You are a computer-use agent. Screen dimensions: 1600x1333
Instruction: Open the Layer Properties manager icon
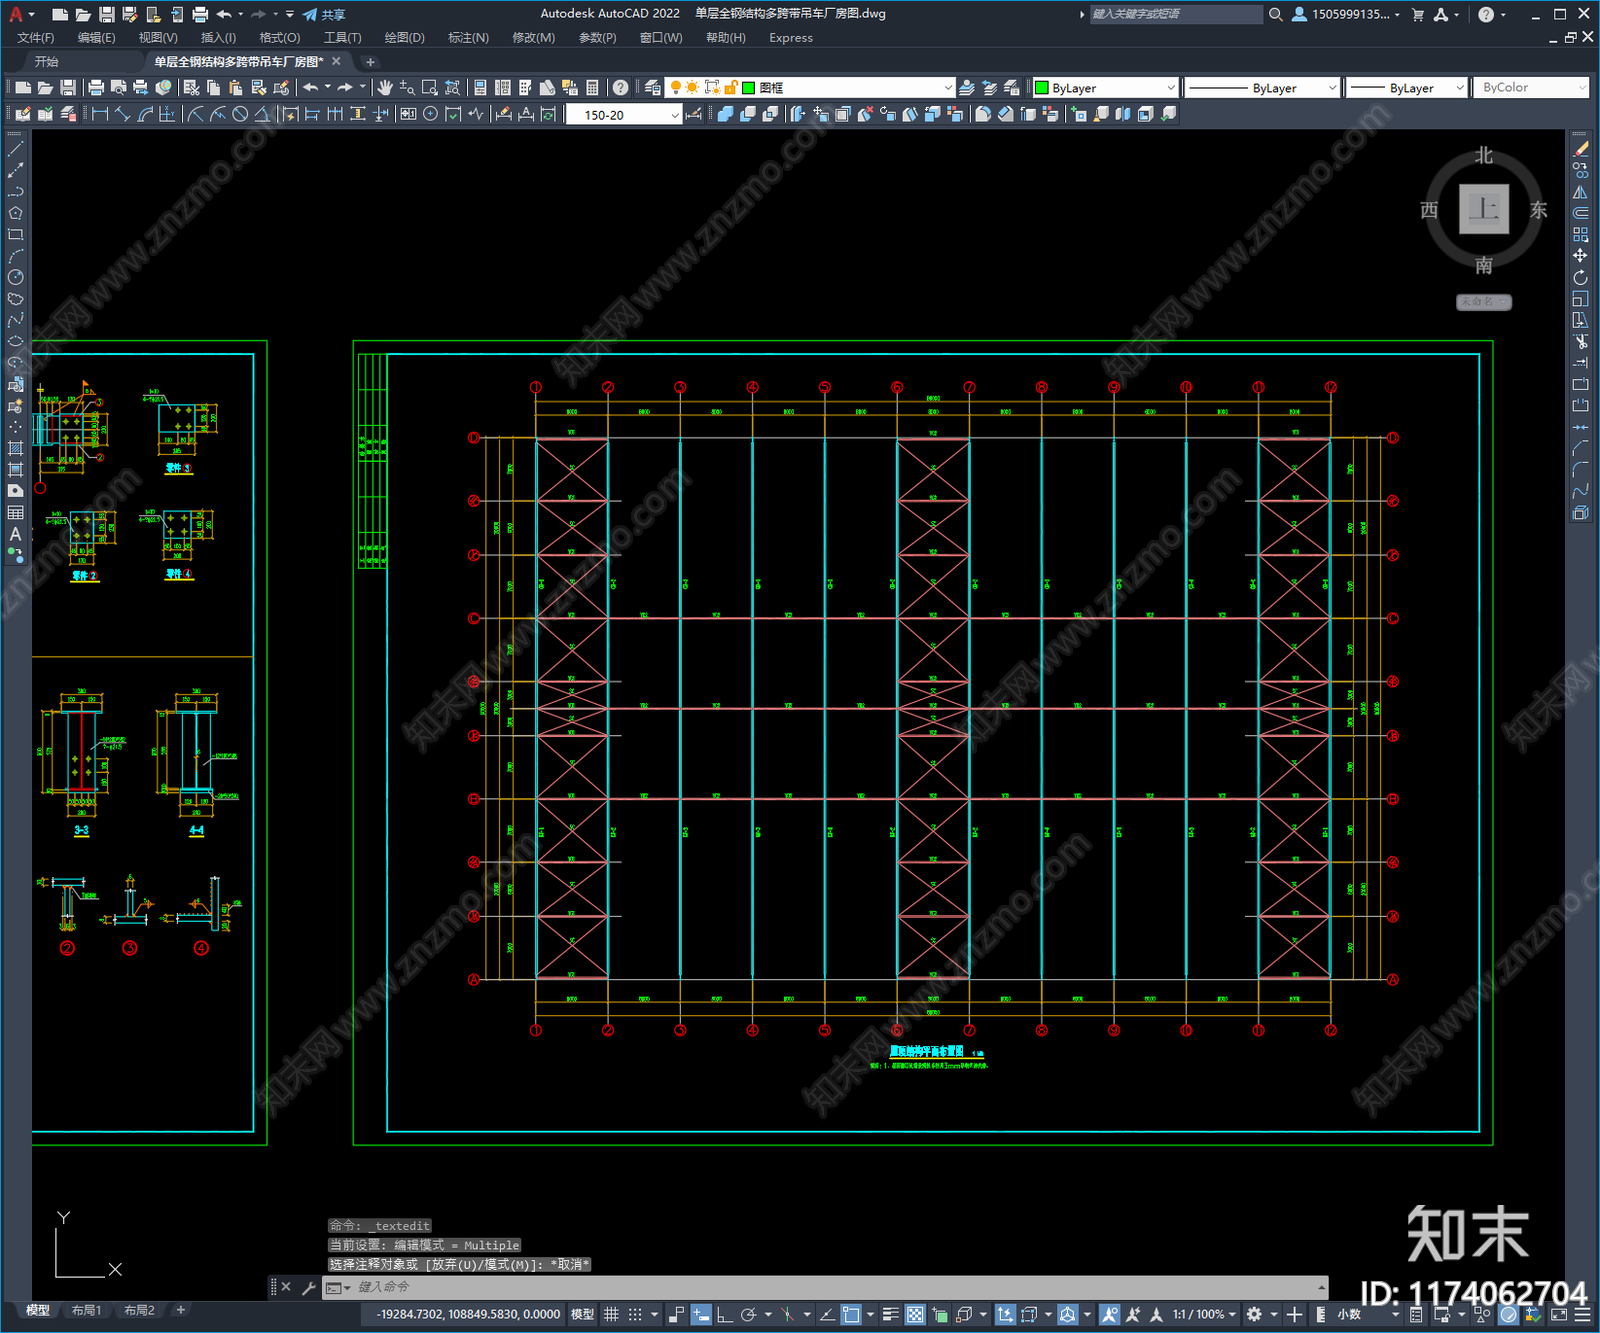tap(652, 88)
